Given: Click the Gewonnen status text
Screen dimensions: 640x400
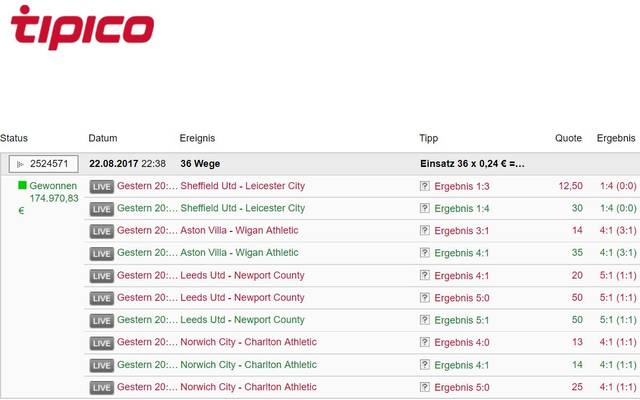Looking at the screenshot, I should point(53,186).
